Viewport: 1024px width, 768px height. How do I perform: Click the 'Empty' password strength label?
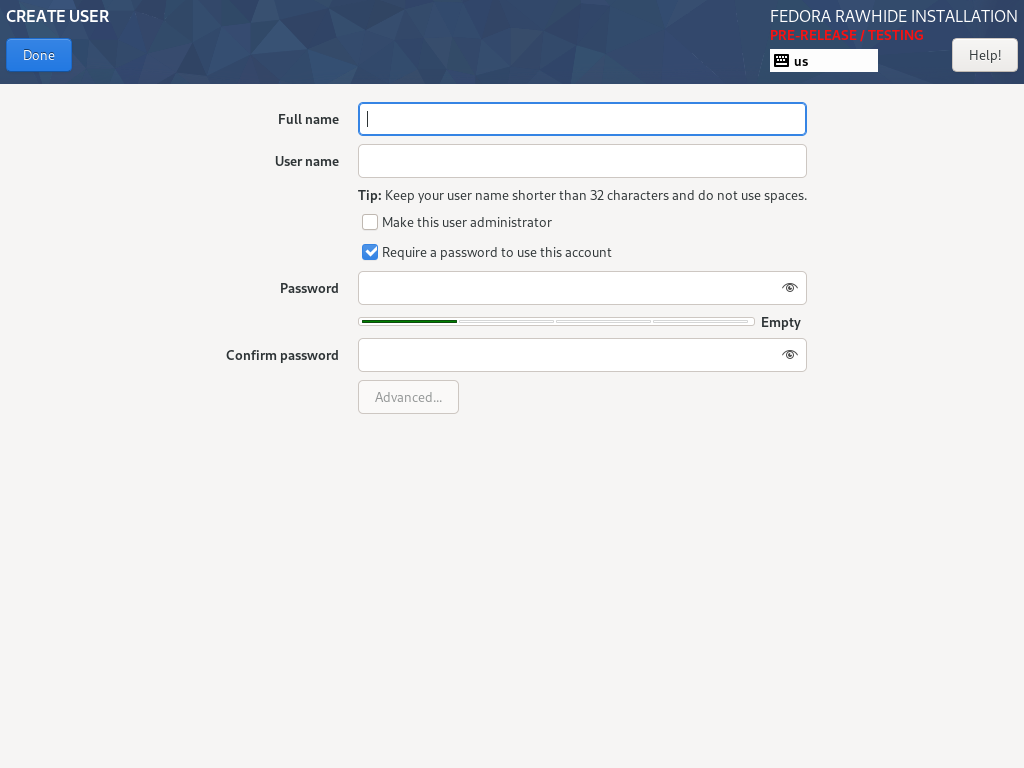click(x=780, y=323)
